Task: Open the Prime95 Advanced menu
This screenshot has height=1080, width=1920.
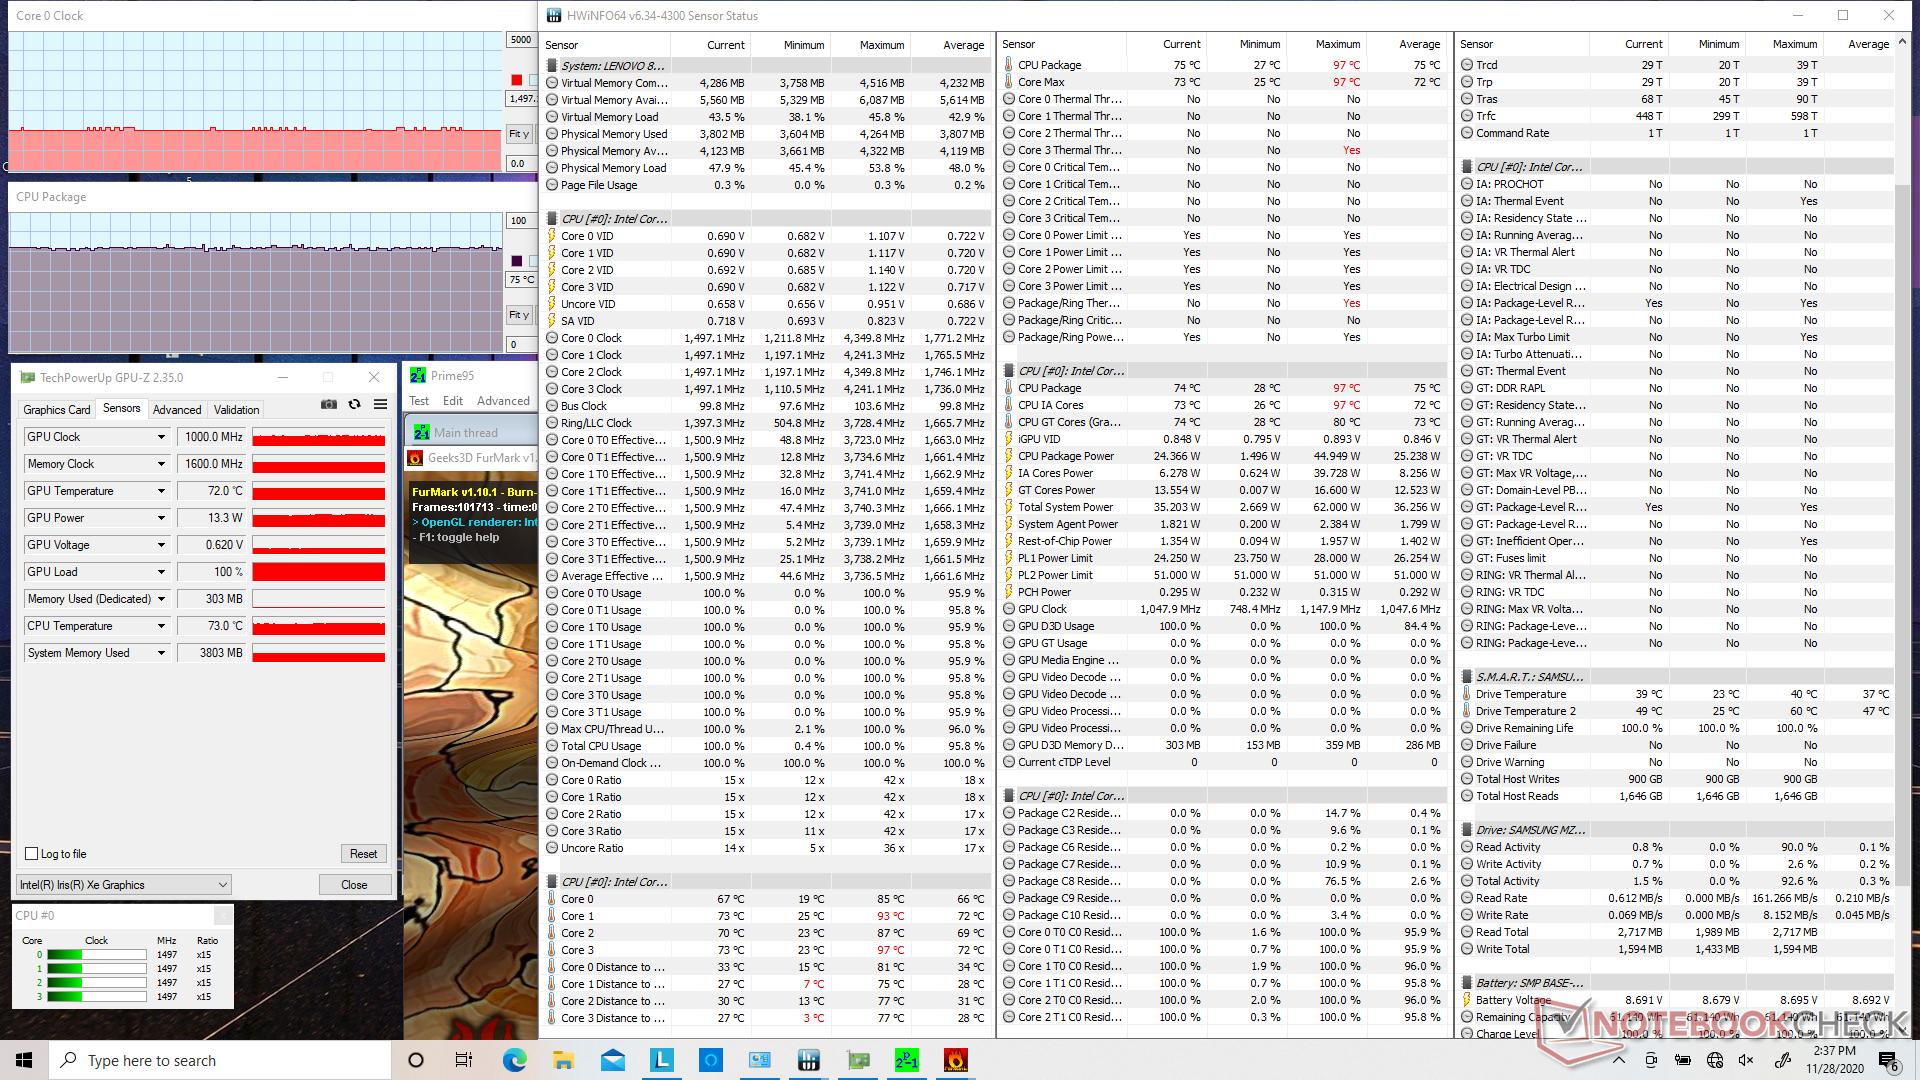Action: (503, 401)
